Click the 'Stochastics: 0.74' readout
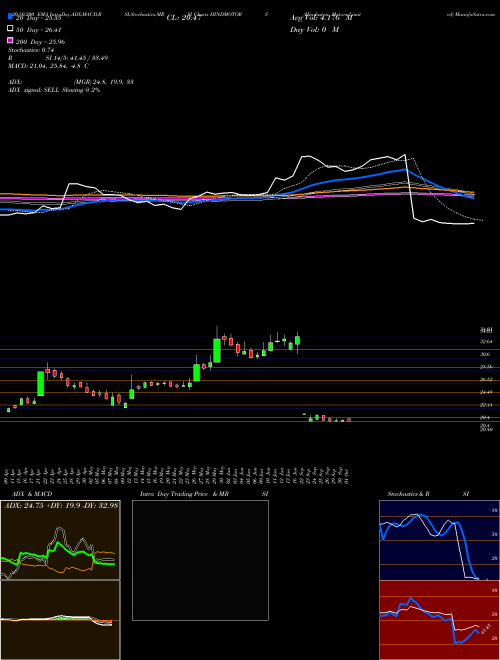The image size is (500, 660). tap(29, 50)
